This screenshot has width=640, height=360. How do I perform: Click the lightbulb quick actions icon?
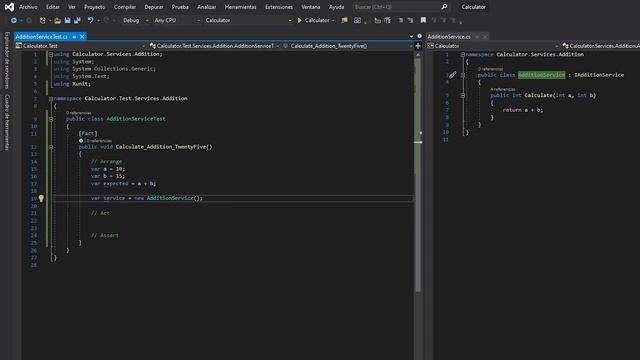[41, 198]
